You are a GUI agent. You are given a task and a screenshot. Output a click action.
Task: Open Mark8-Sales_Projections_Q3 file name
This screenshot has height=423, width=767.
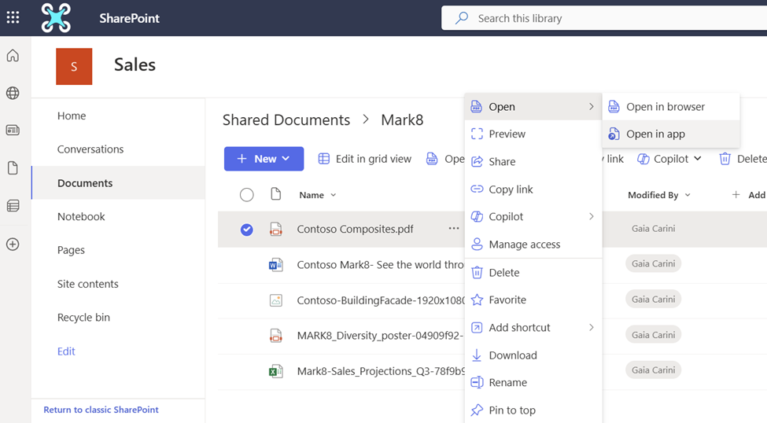point(381,371)
